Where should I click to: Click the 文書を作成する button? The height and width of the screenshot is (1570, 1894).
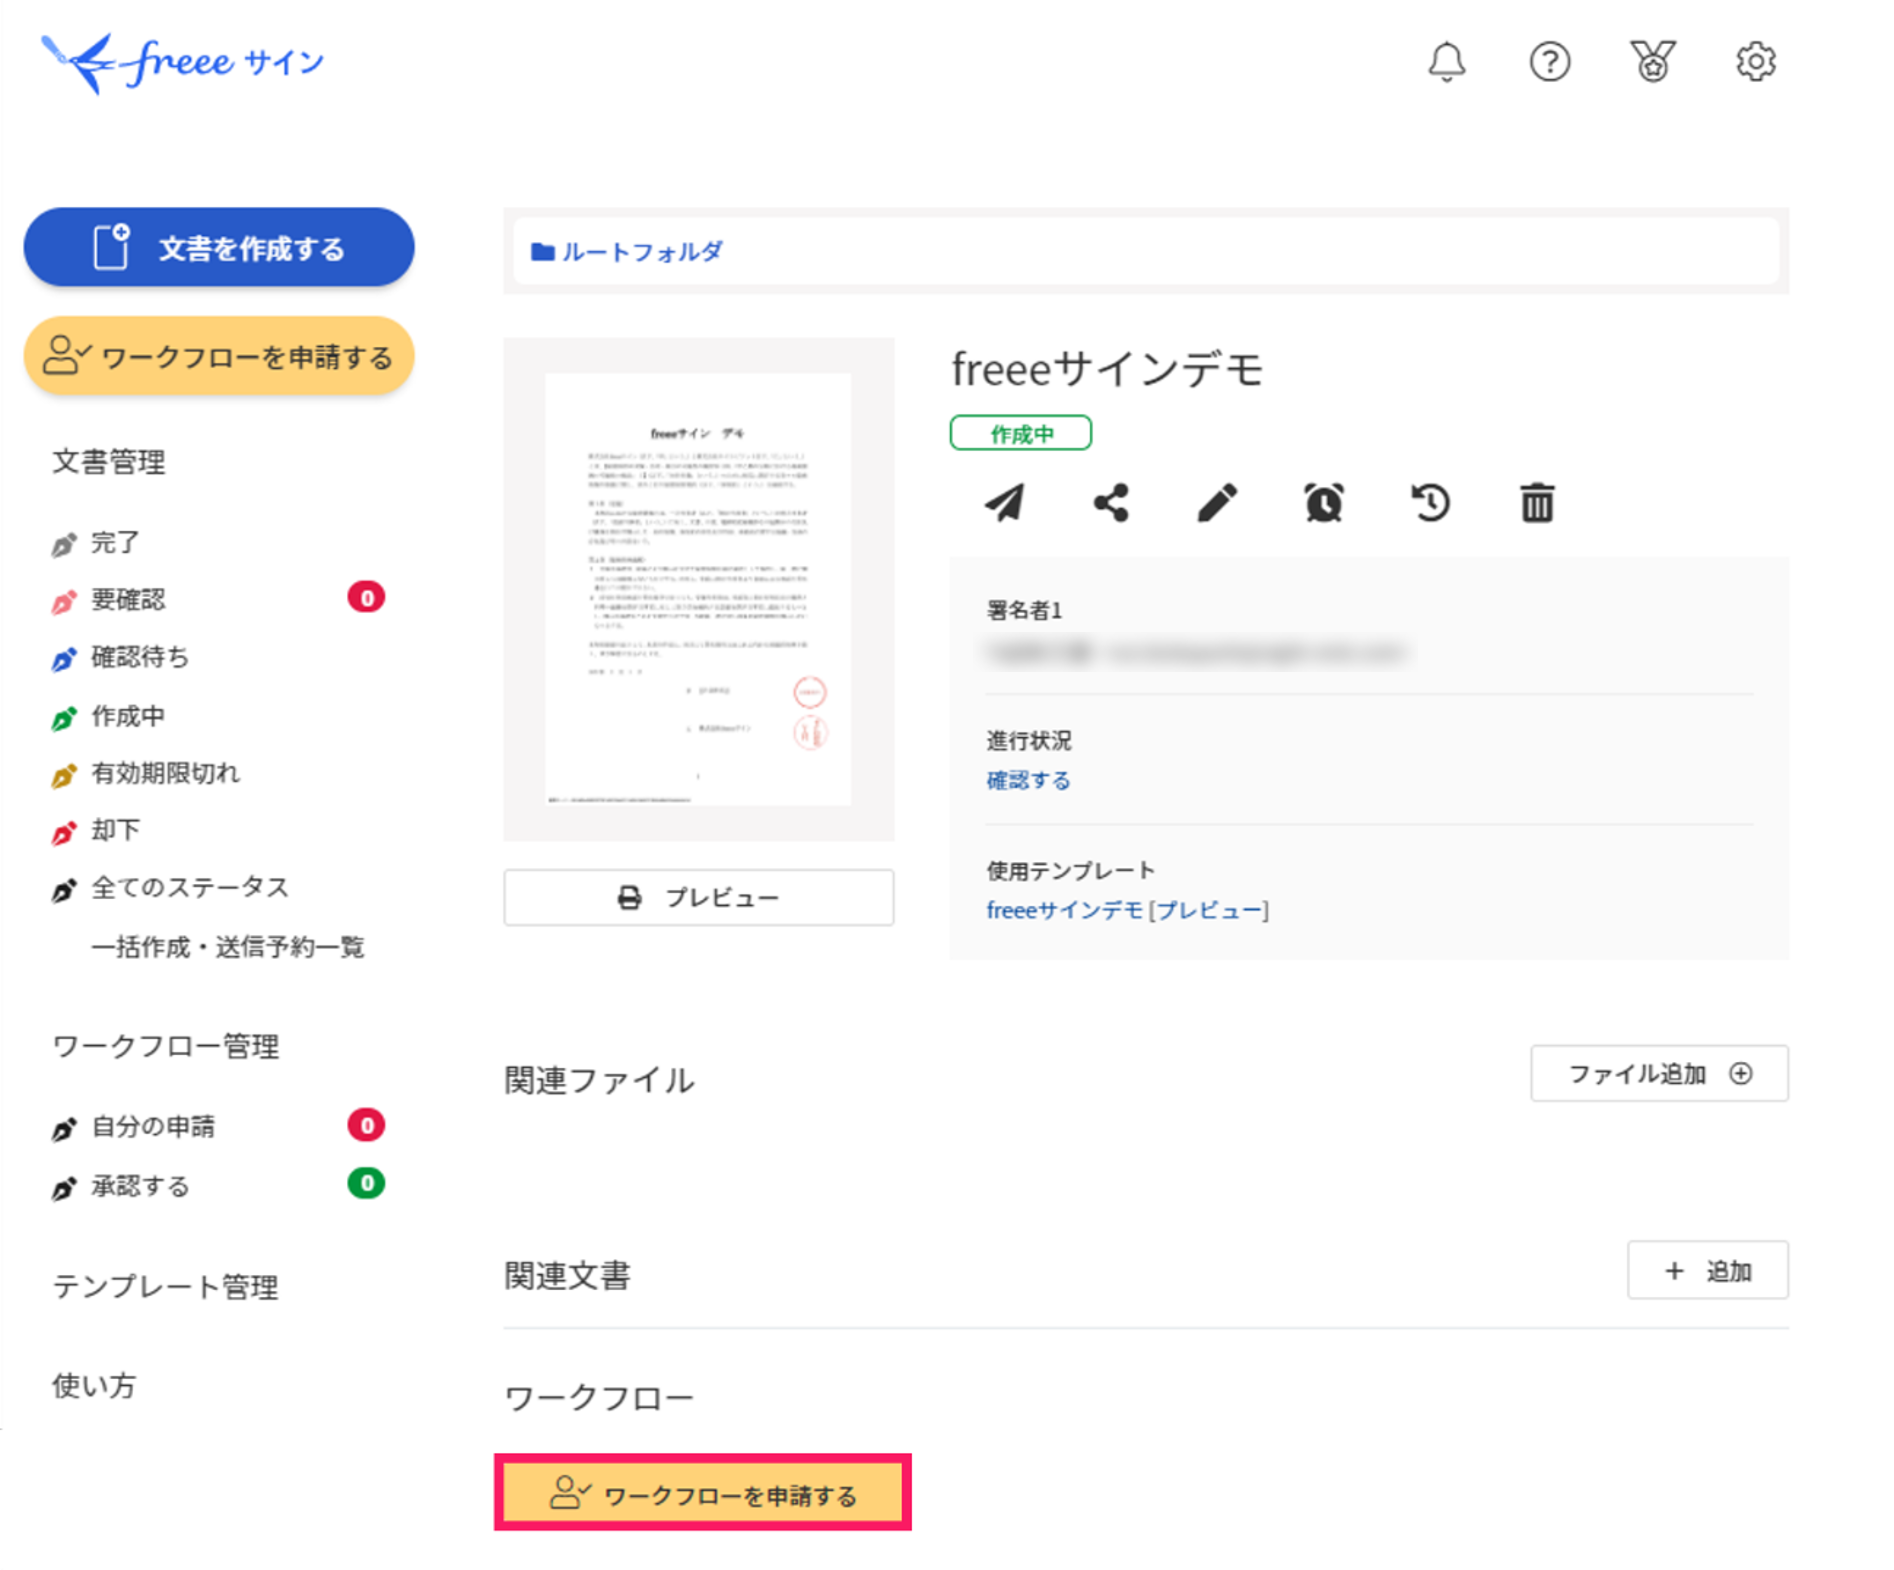pos(219,247)
